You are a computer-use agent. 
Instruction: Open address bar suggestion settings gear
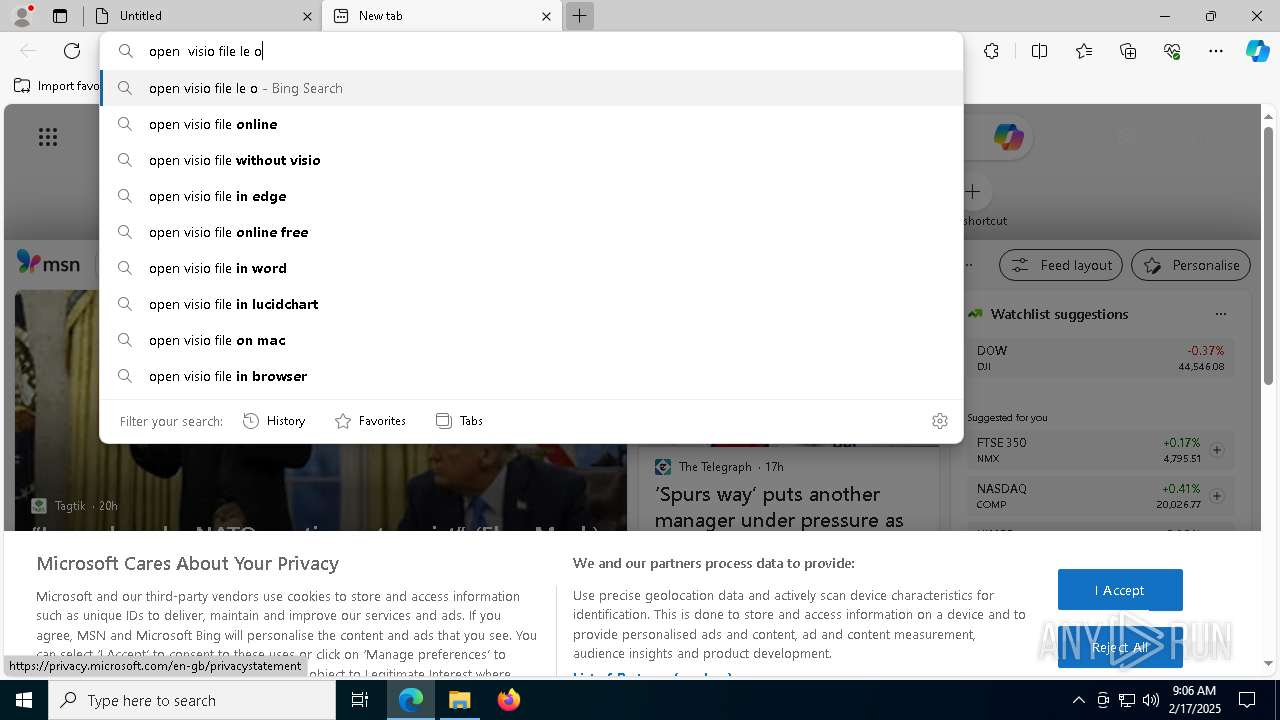tap(939, 421)
